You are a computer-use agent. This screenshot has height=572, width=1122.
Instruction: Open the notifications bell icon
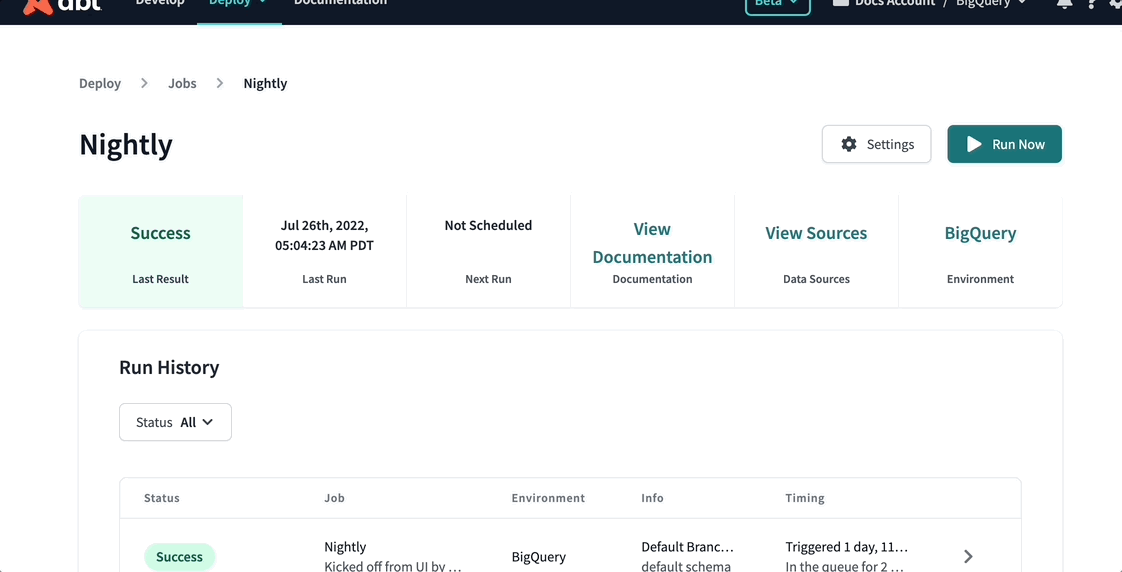pos(1064,4)
